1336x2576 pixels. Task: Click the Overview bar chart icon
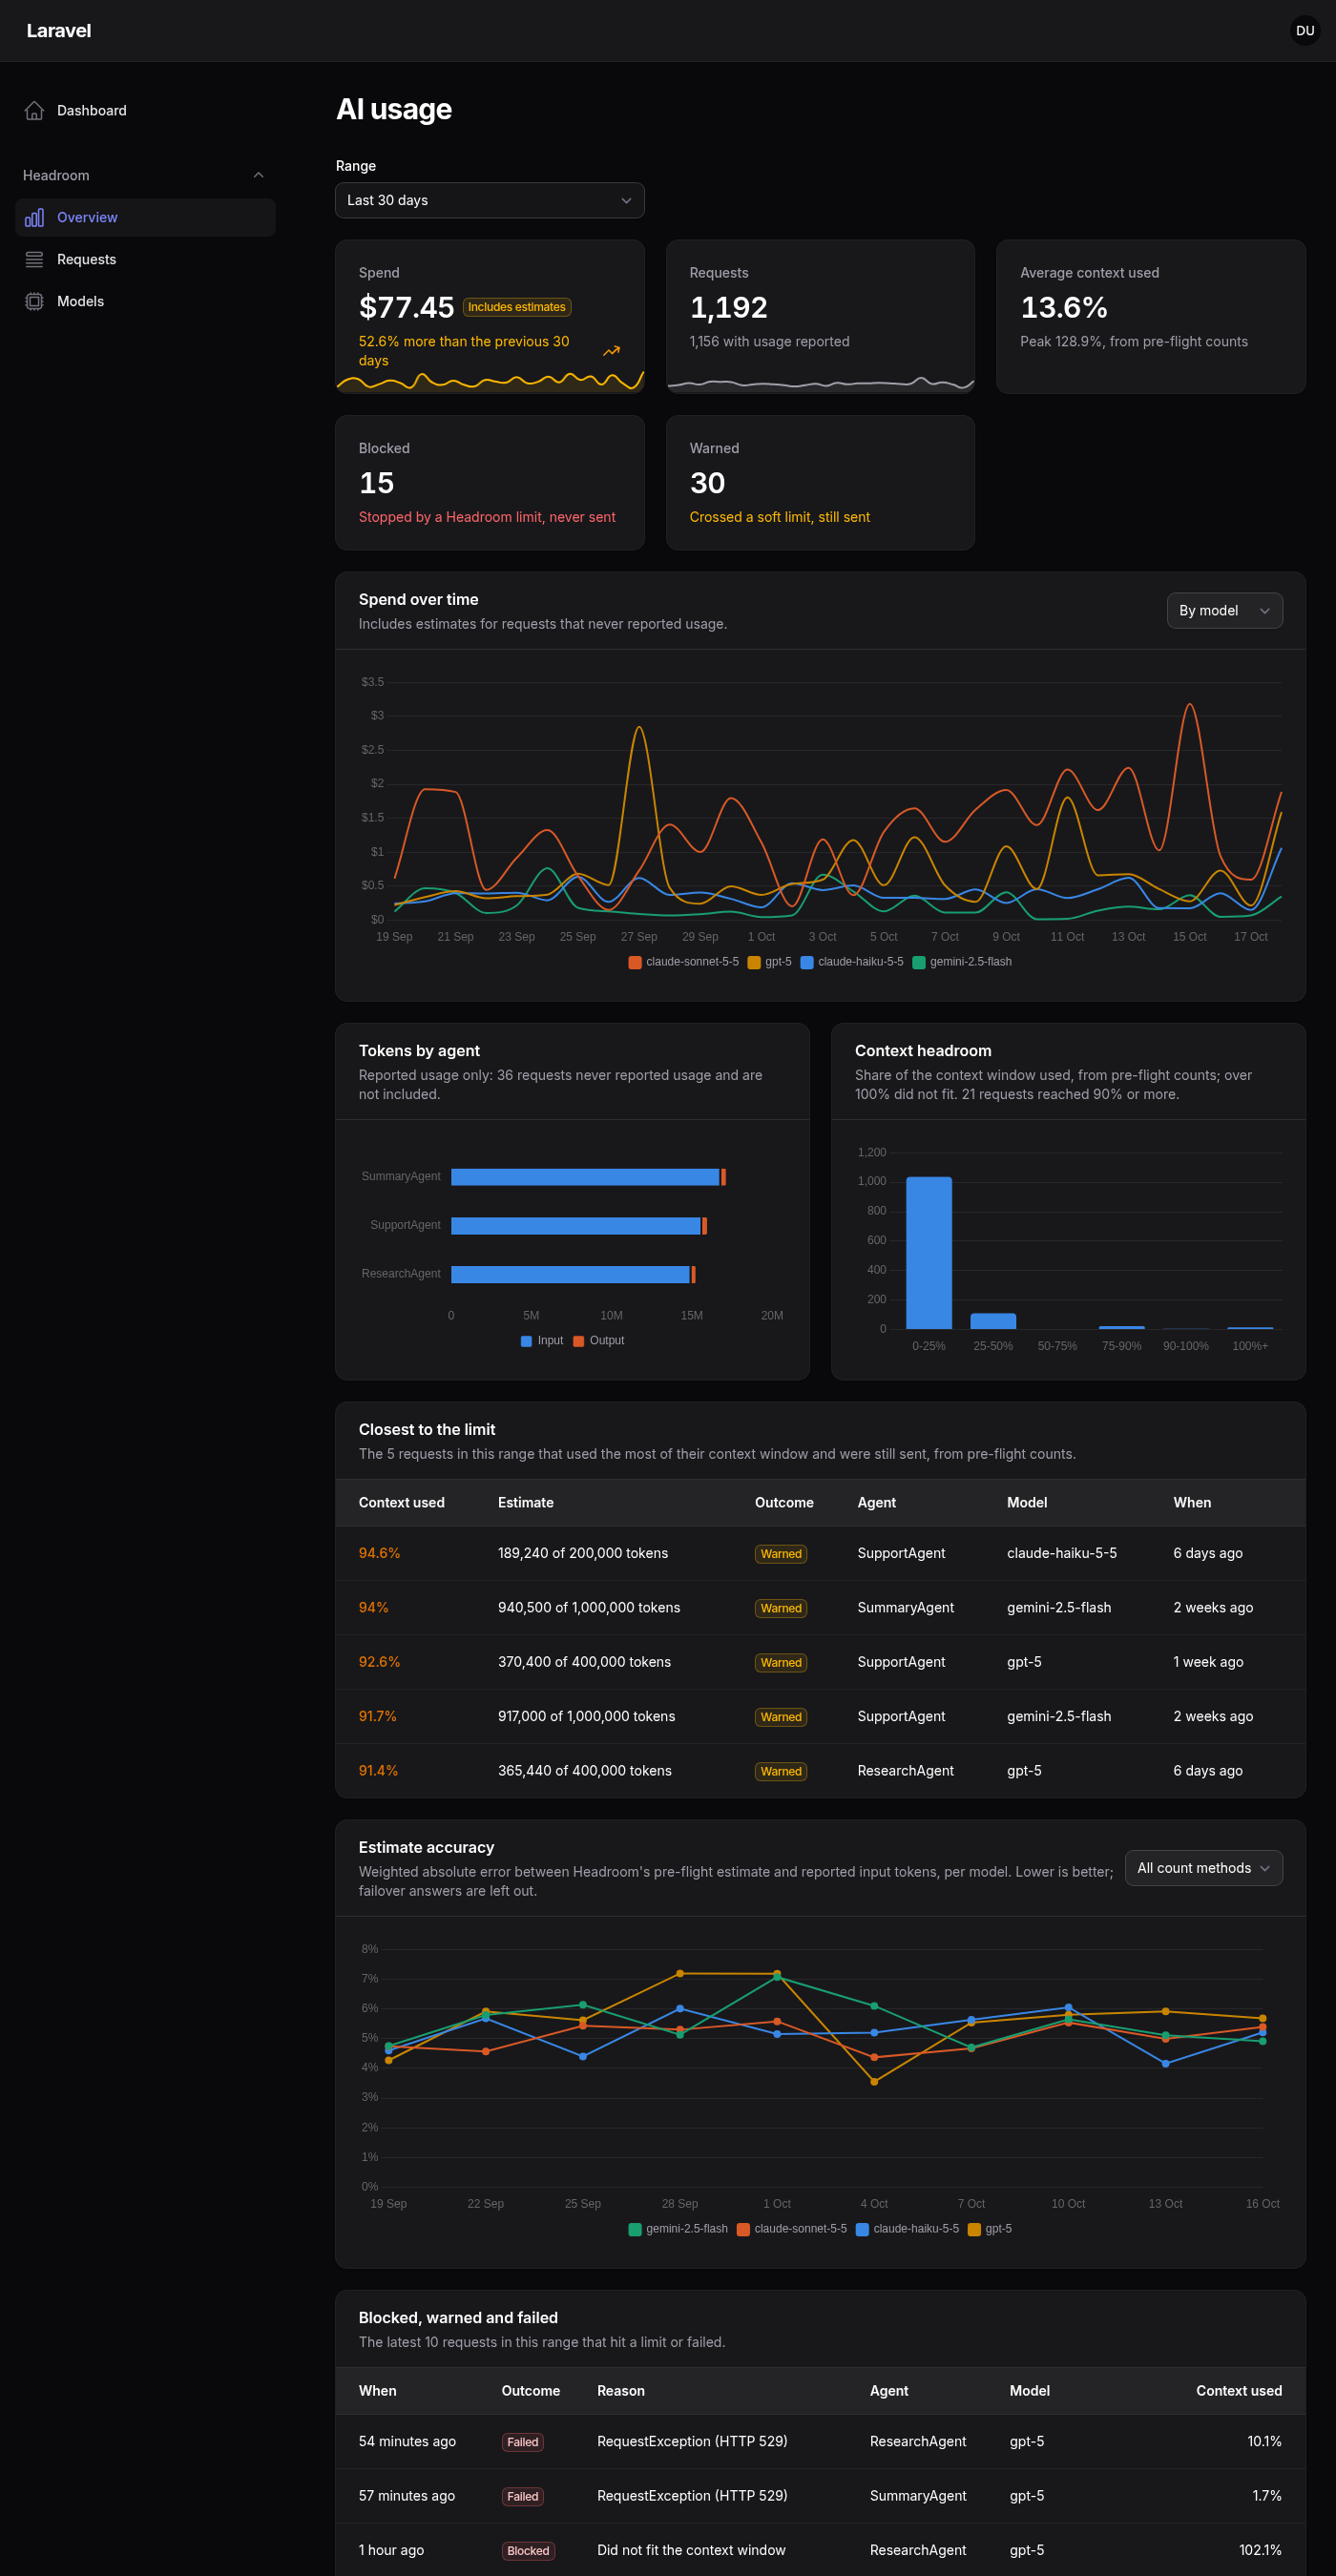coord(34,218)
